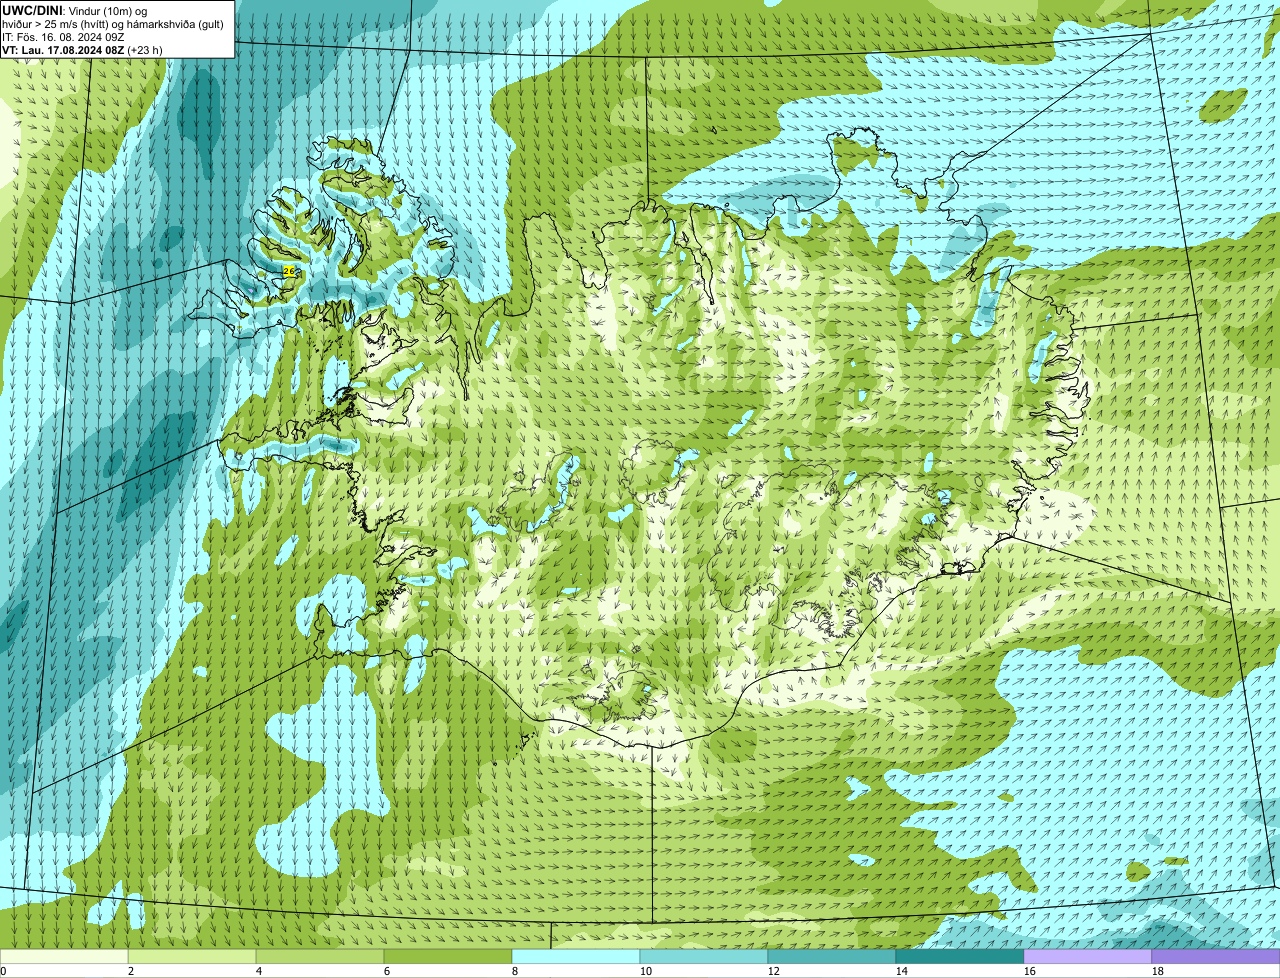Viewport: 1280px width, 978px height.
Task: Click the '10' colorbar scale label
Action: click(646, 971)
